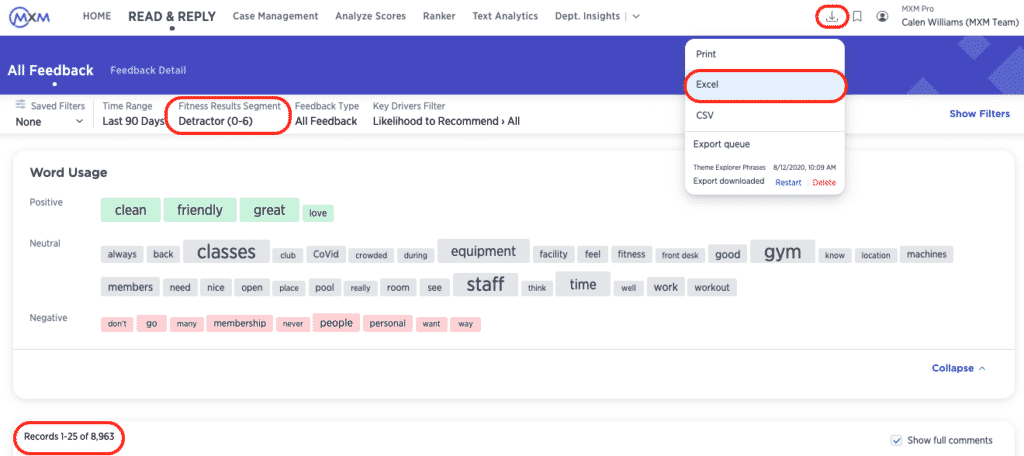Click the Saved Filters sliders icon
The height and width of the screenshot is (456, 1024).
(x=21, y=105)
